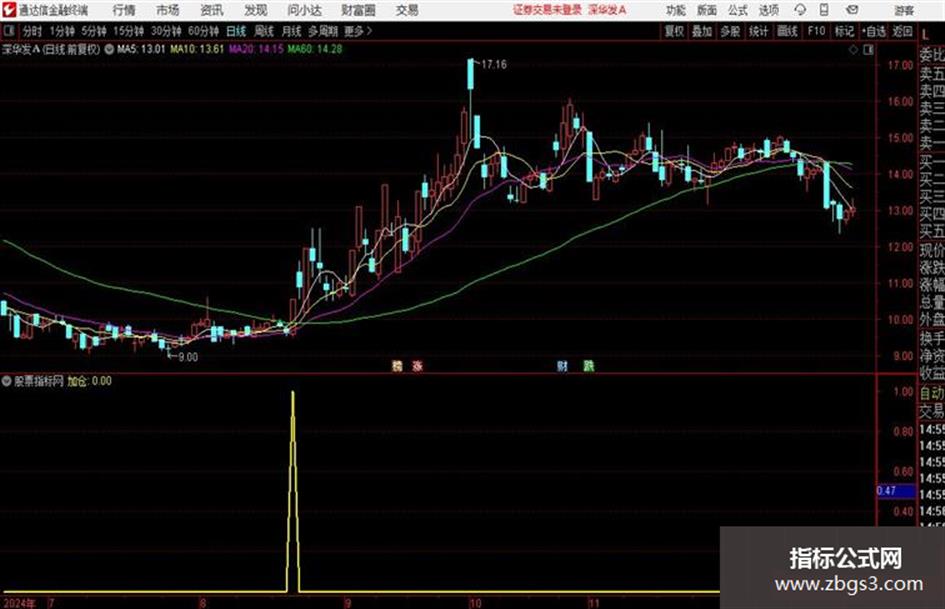Open the F10 company info
The image size is (945, 609).
(816, 31)
